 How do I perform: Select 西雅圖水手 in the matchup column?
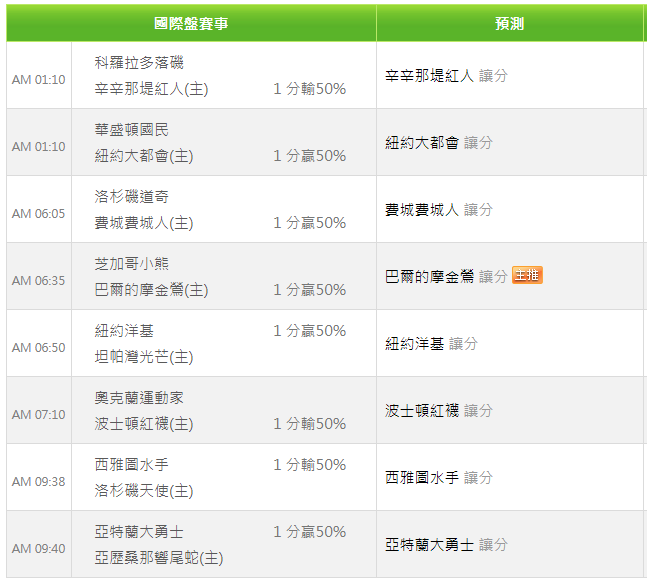coord(132,464)
